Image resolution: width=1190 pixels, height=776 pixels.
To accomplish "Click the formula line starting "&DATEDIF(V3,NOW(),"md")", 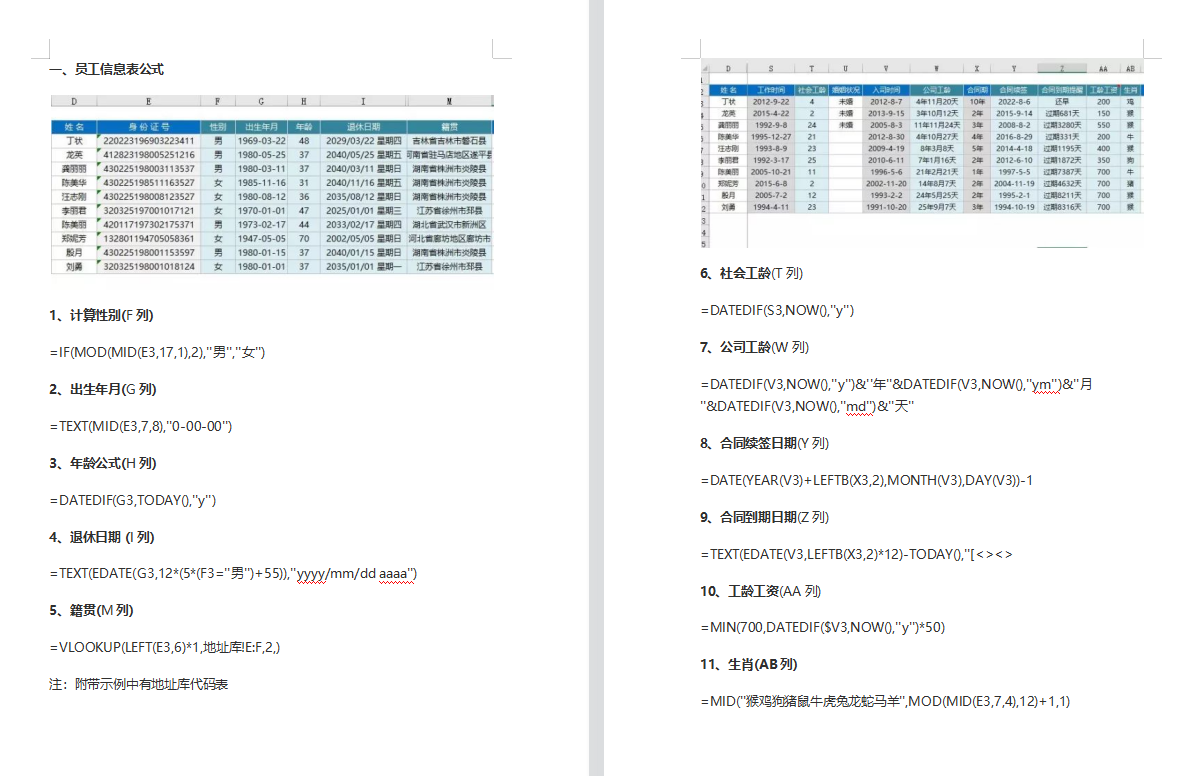I will (x=807, y=406).
